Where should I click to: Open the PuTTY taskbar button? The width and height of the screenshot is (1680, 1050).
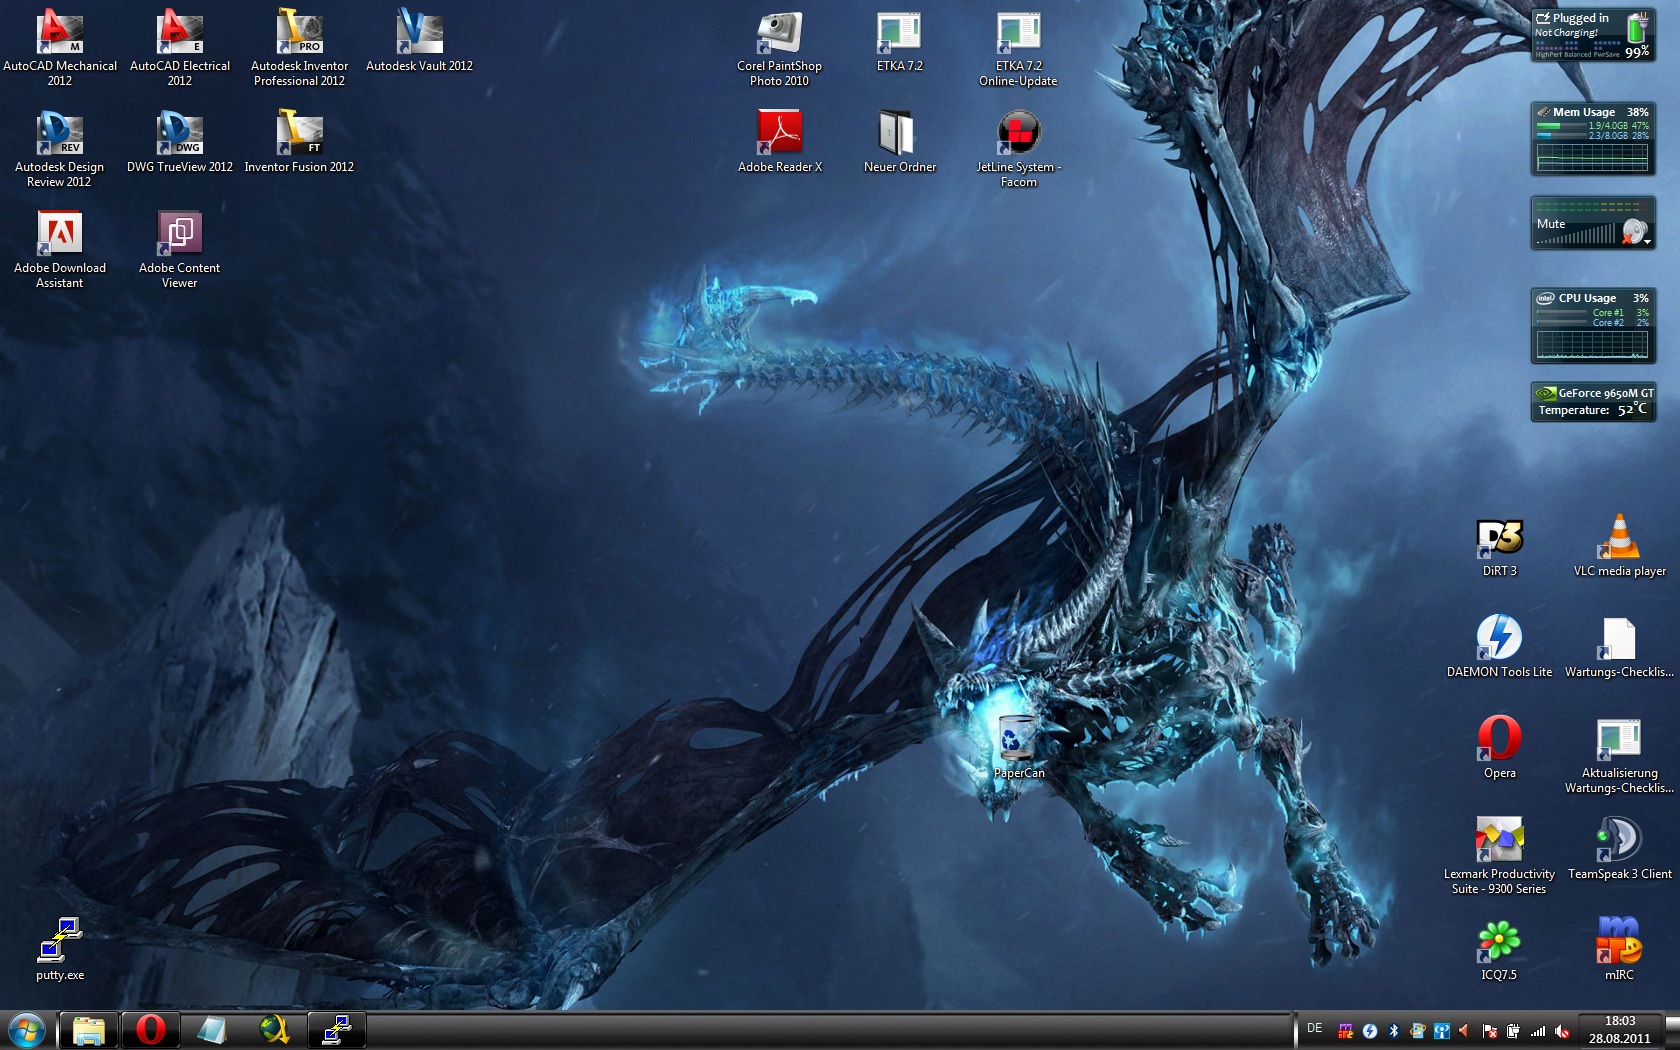(x=337, y=1030)
